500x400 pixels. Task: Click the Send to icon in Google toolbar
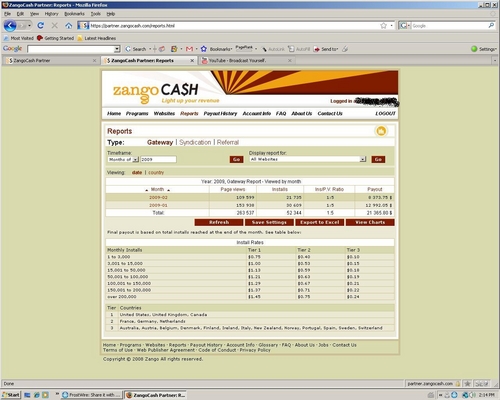tap(326, 49)
